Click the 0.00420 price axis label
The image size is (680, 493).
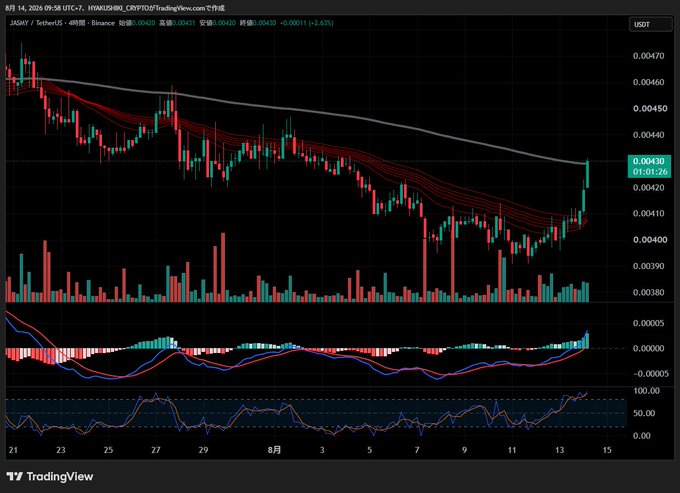(x=648, y=187)
